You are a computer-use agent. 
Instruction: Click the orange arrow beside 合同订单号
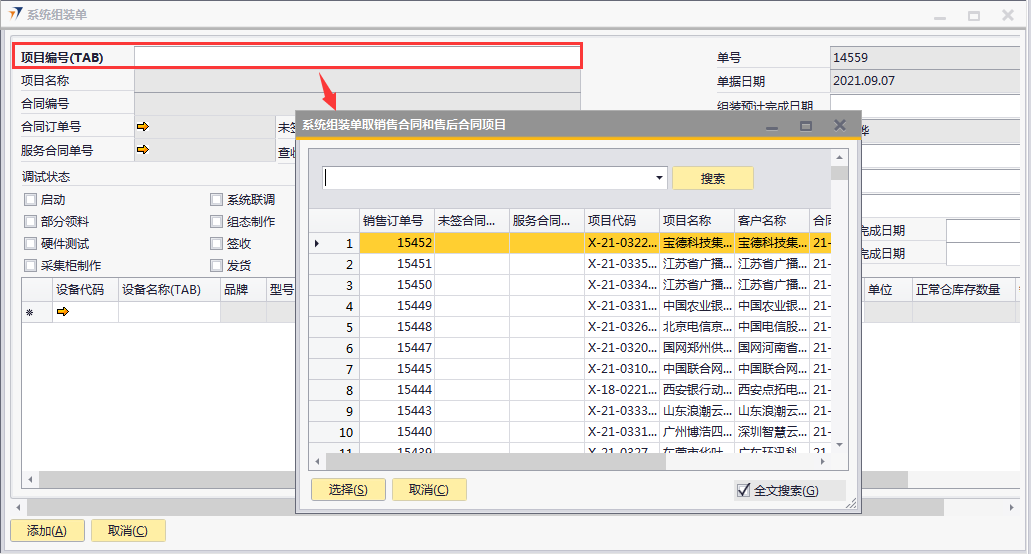[142, 127]
